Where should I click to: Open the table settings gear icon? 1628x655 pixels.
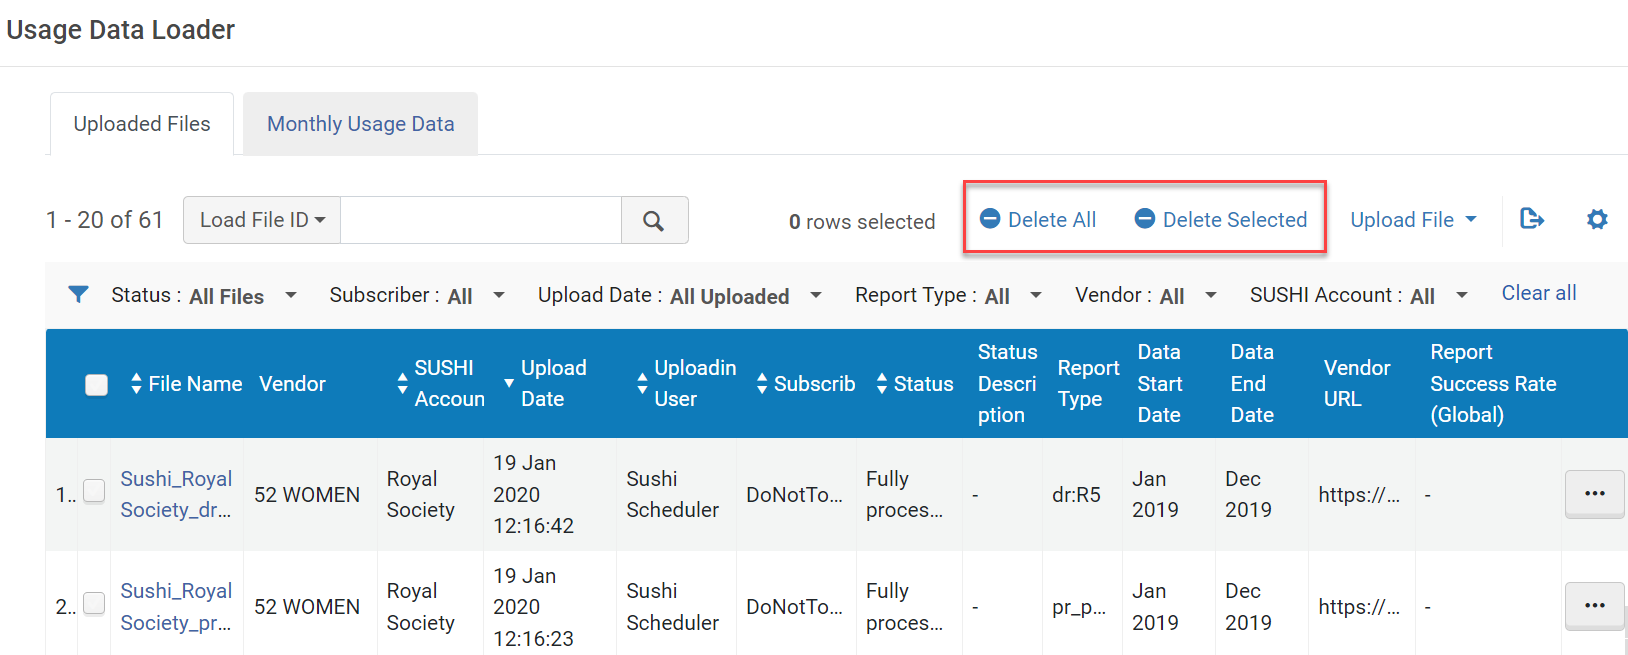[1597, 219]
